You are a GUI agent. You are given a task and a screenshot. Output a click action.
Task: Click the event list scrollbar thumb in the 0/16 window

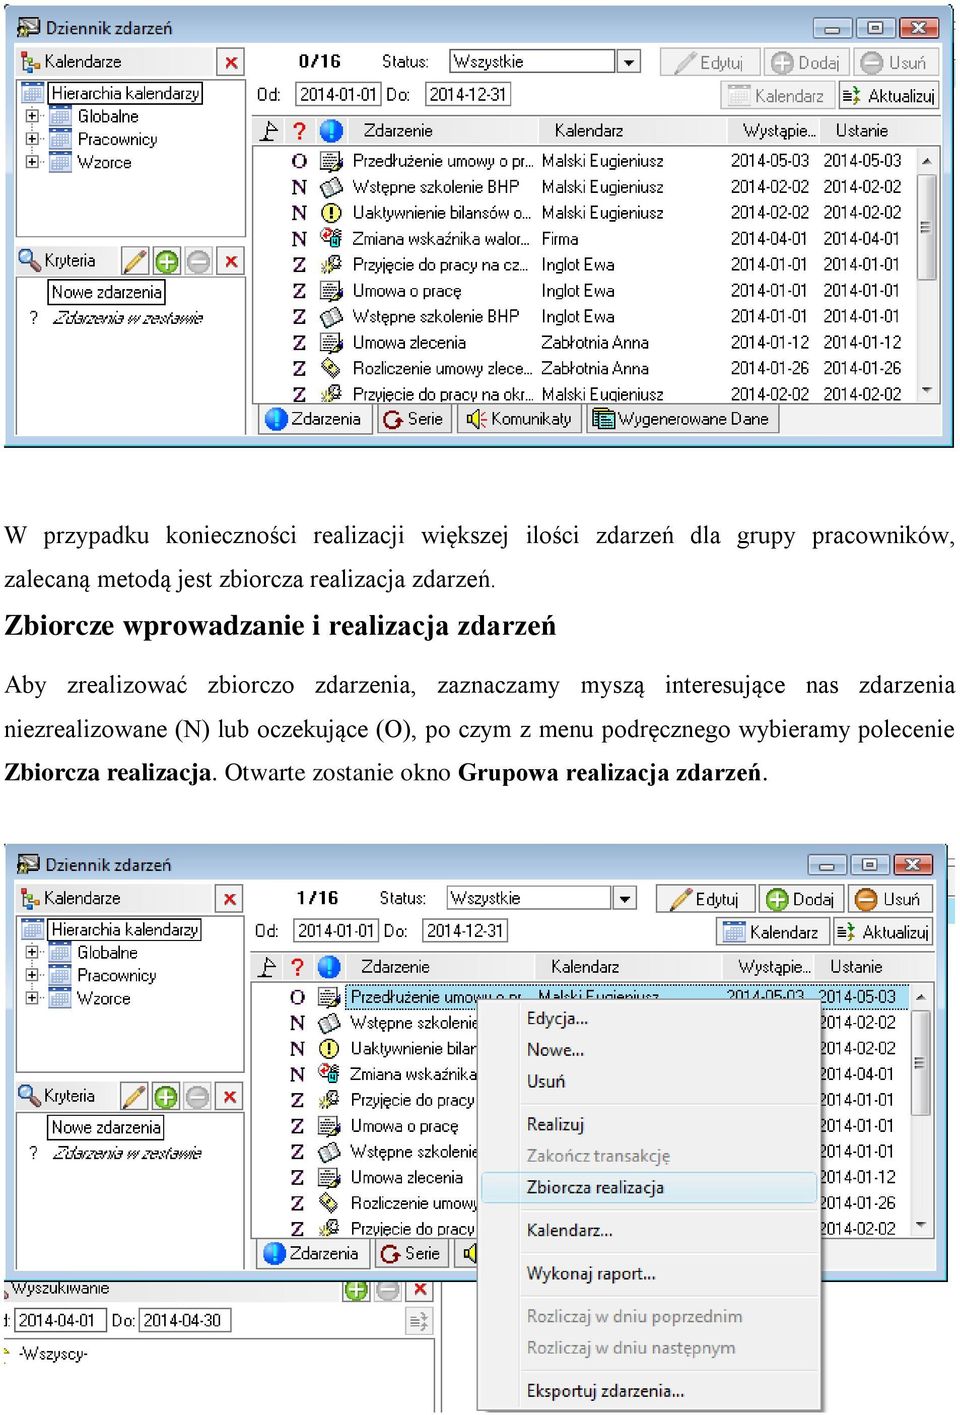point(926,225)
